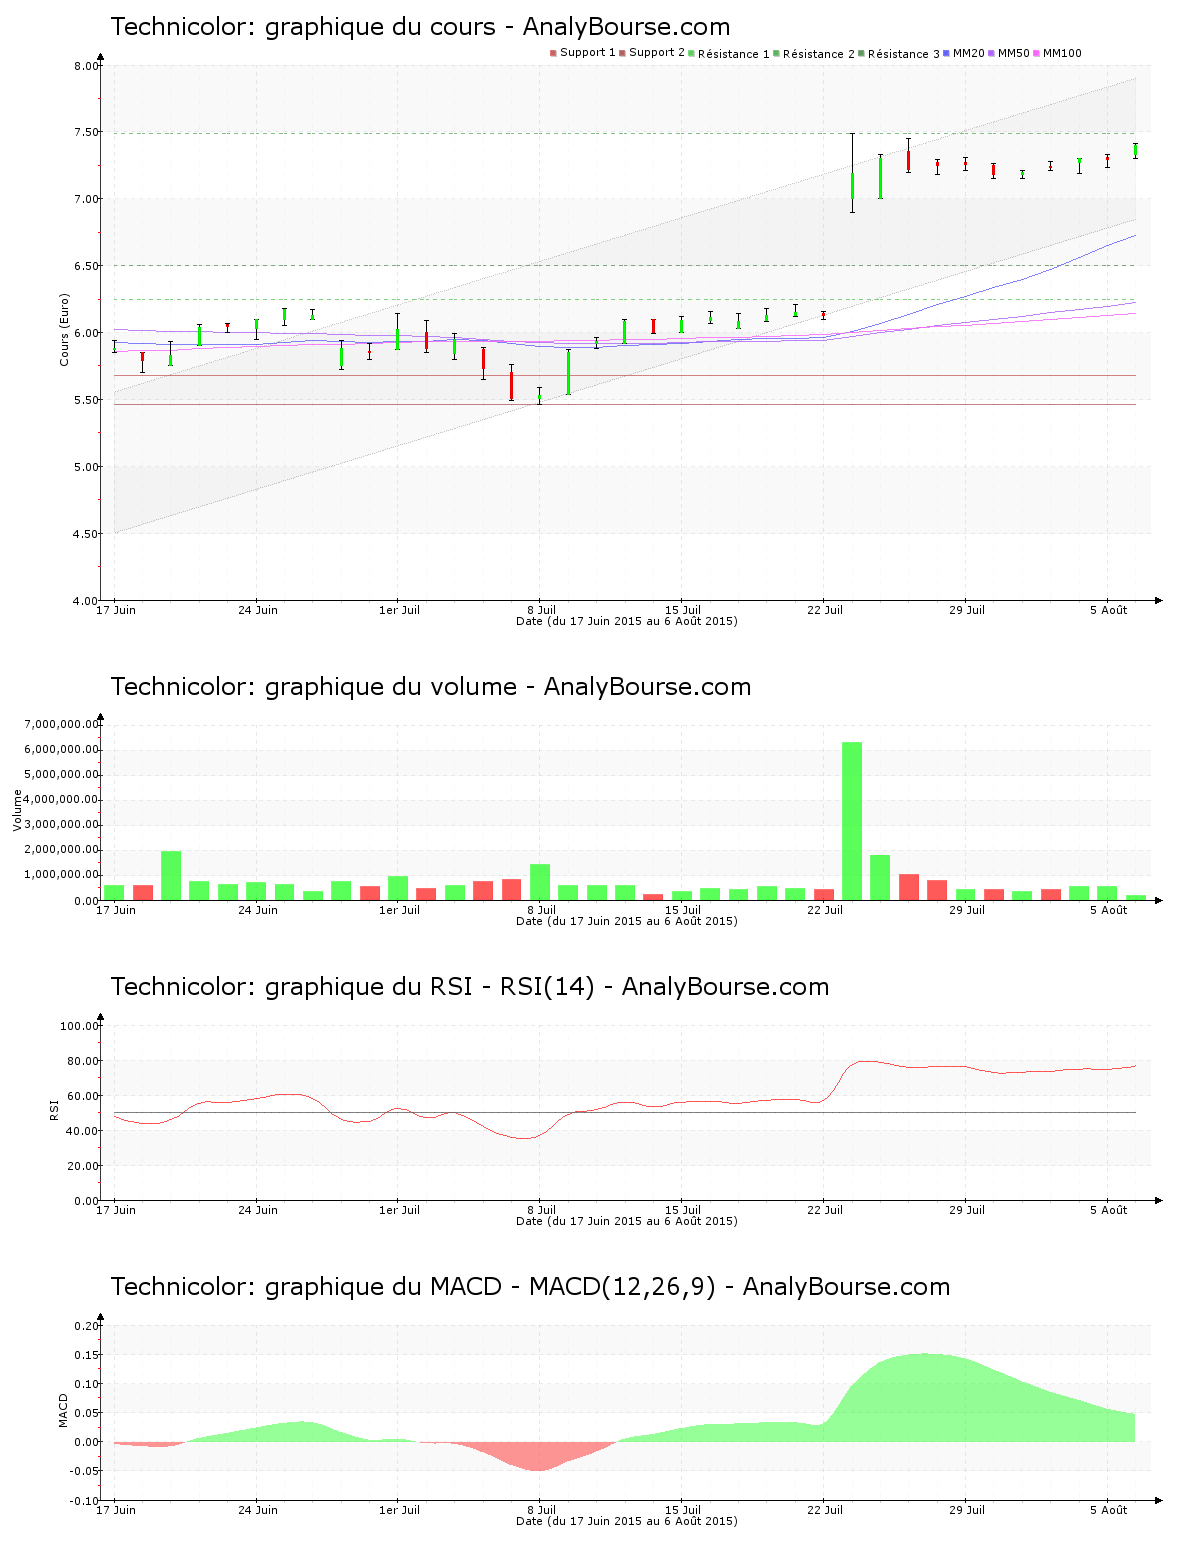Click the MM50 purple legend swatch

click(x=991, y=53)
